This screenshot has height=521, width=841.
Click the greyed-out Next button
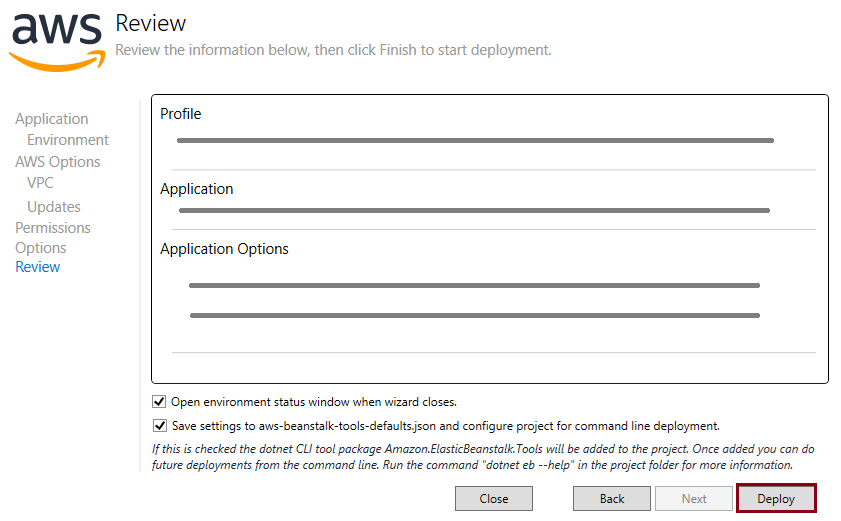tap(694, 499)
